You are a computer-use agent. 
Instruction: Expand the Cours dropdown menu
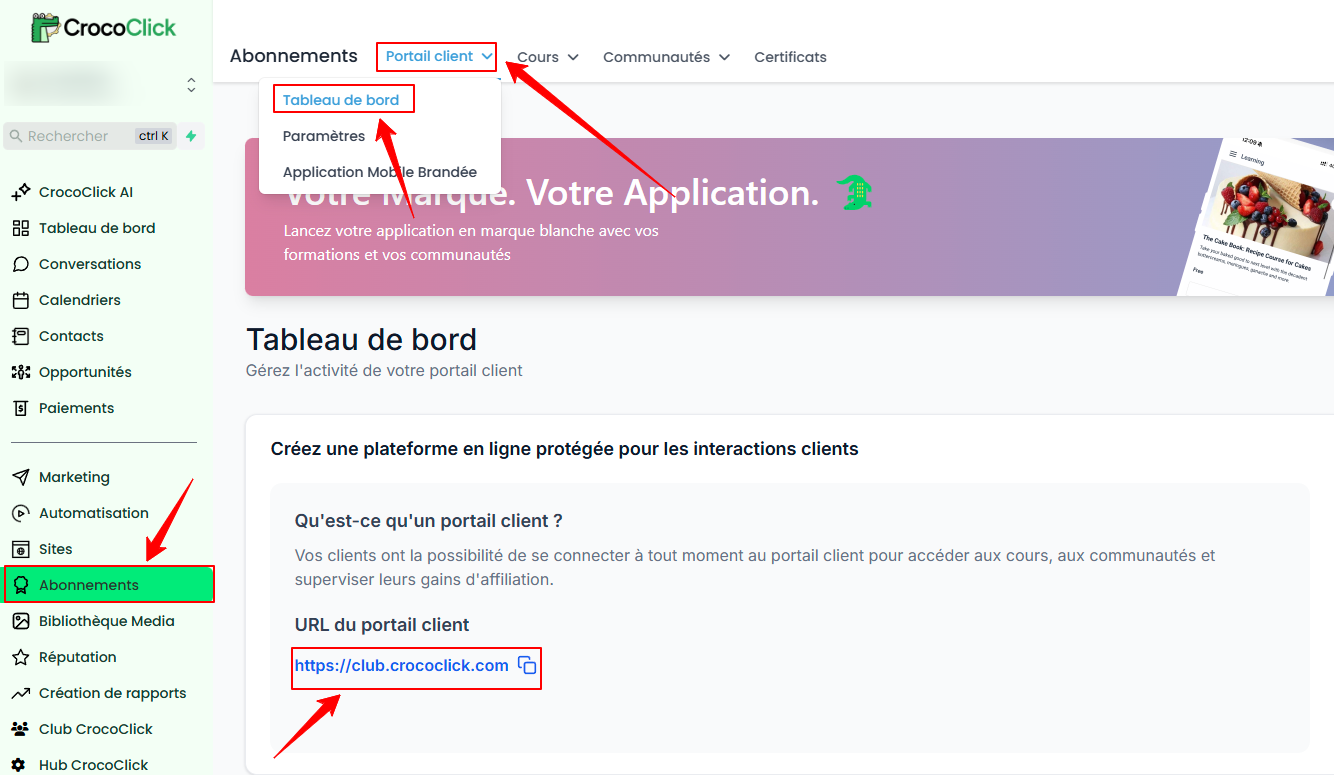click(547, 57)
